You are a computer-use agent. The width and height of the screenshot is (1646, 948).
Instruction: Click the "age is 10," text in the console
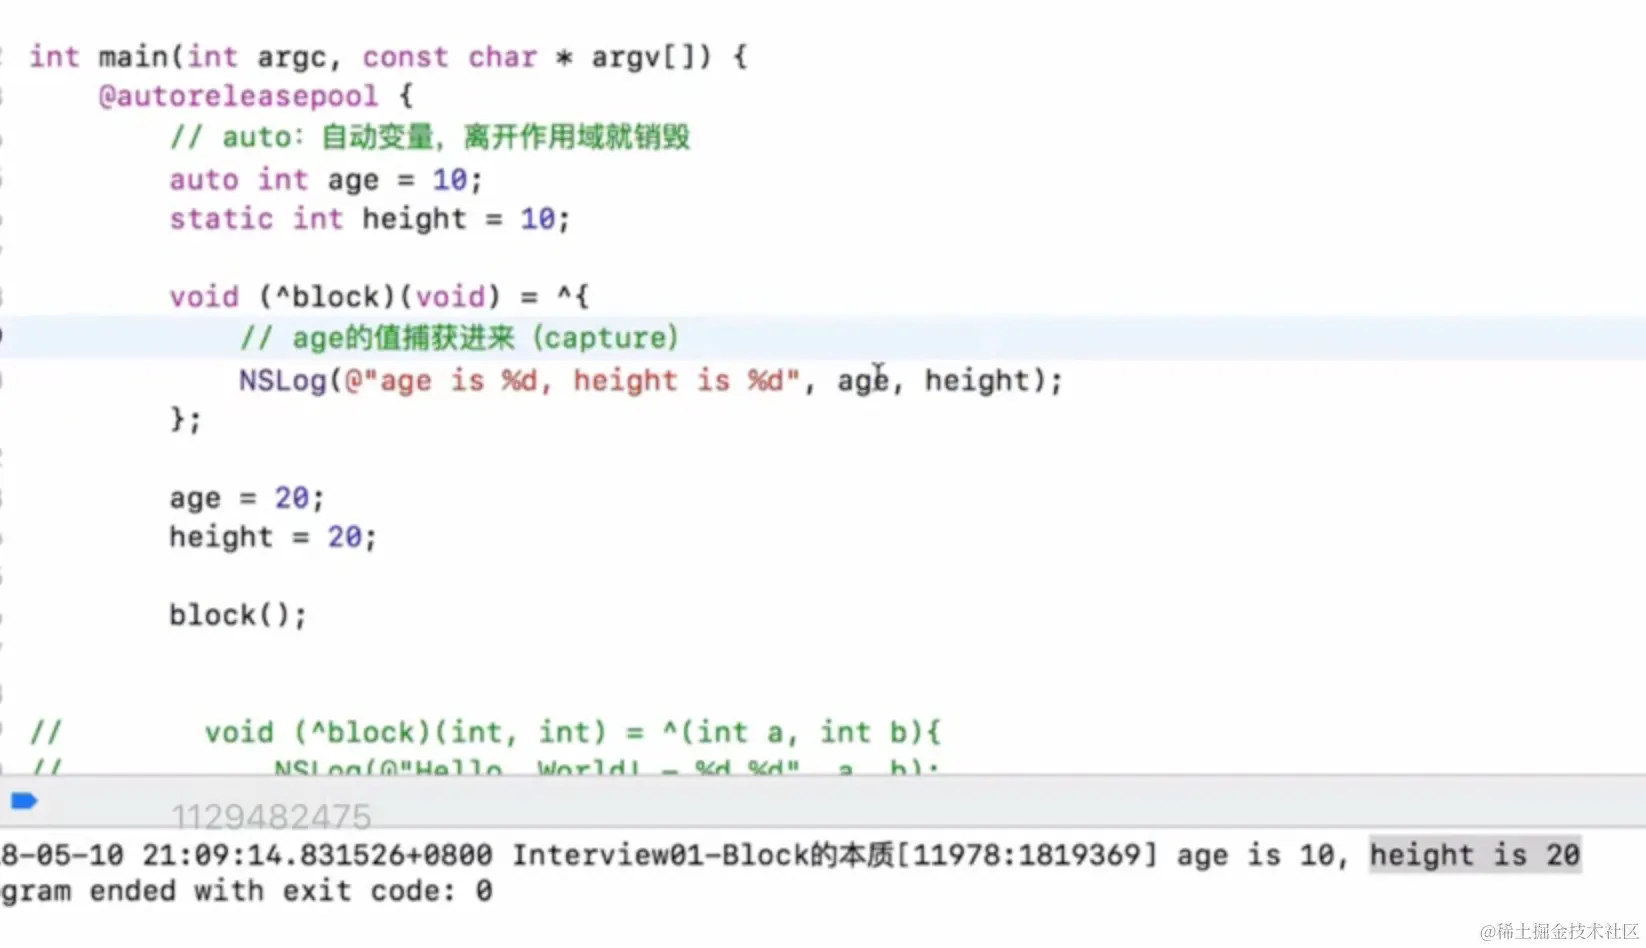pos(1263,855)
